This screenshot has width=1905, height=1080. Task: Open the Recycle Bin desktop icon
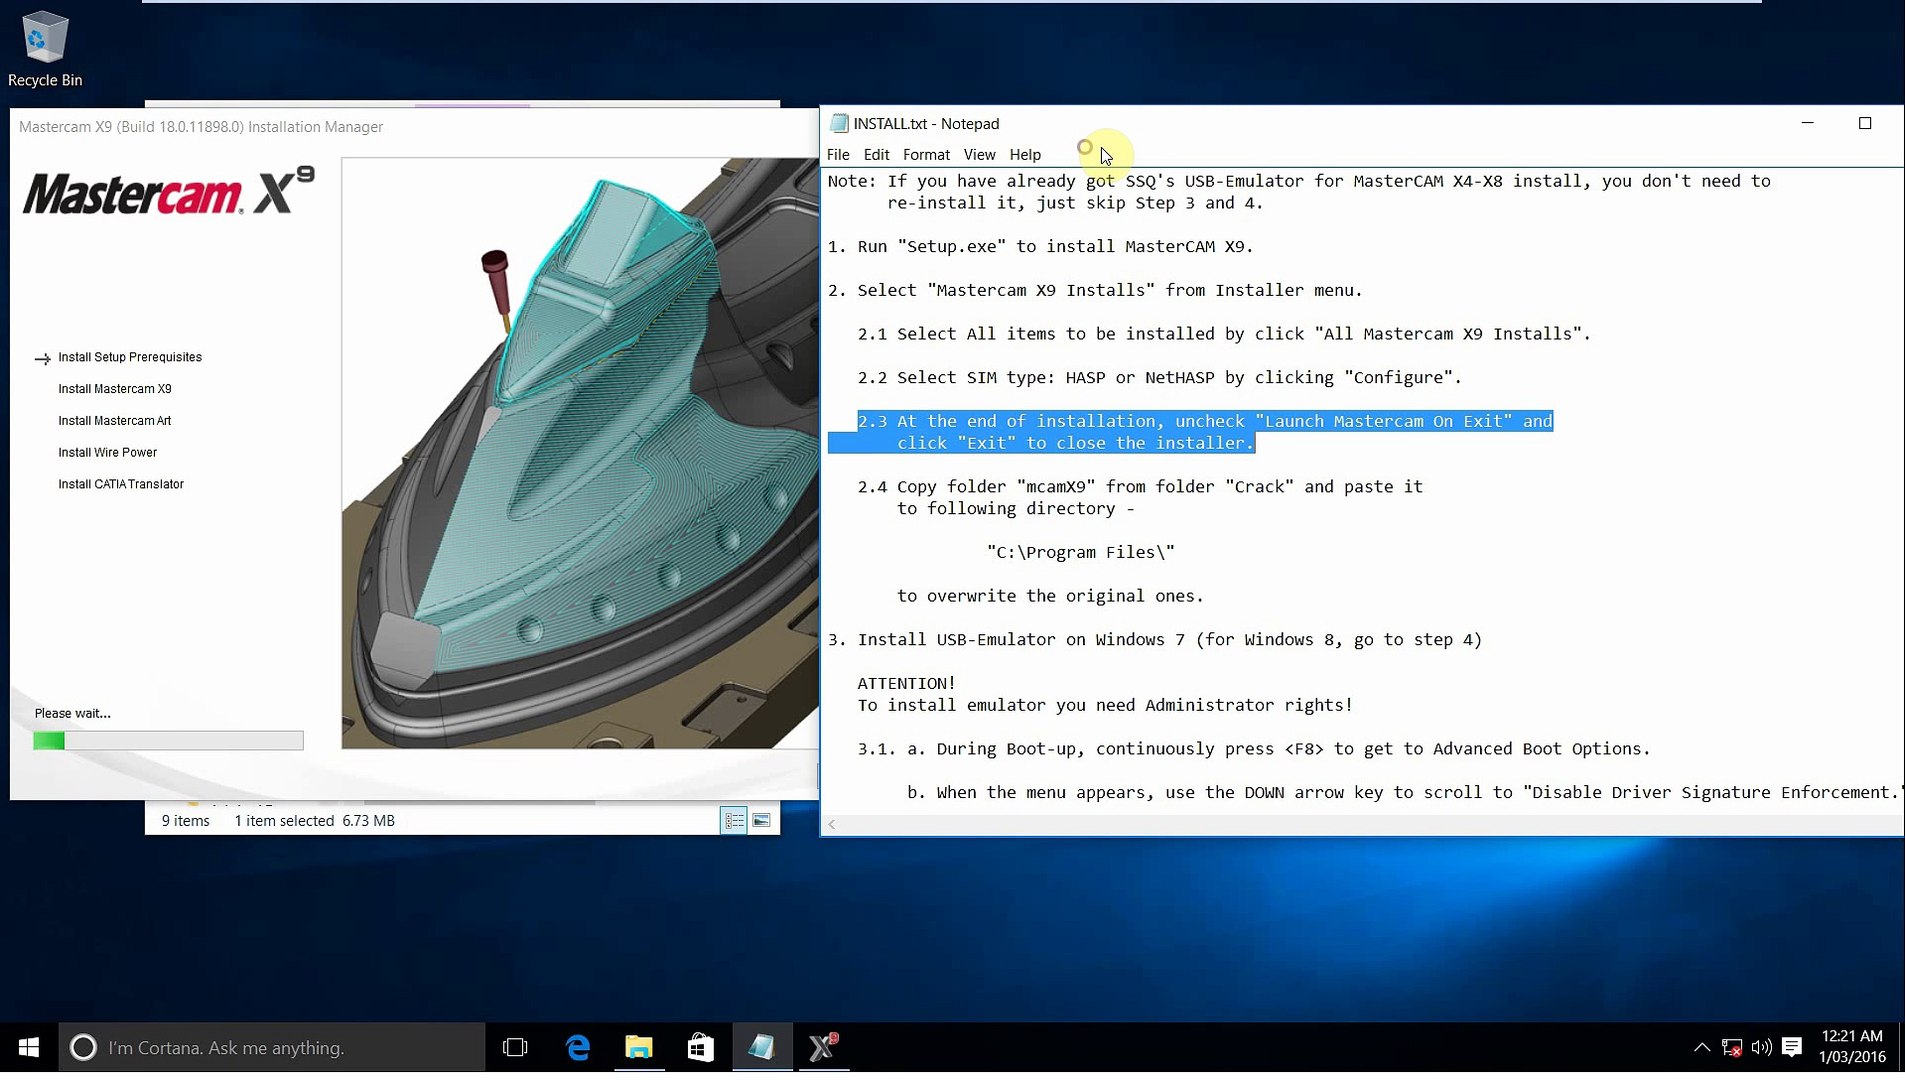45,50
